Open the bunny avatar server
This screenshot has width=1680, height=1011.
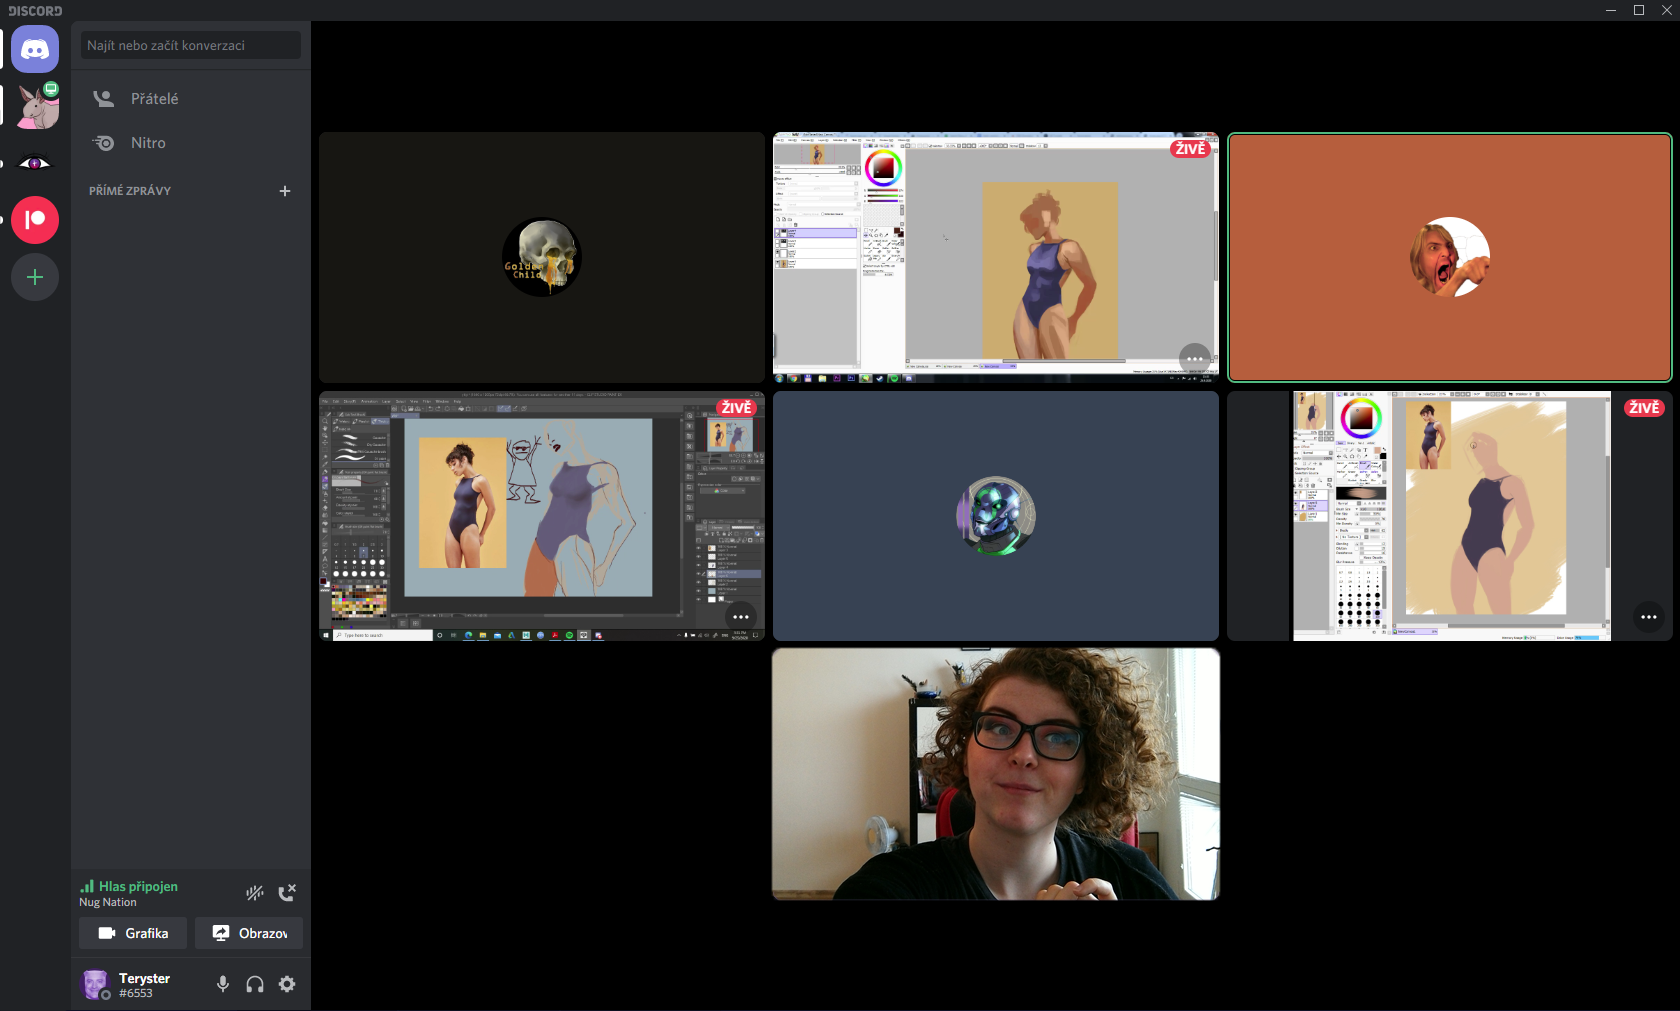[x=37, y=106]
